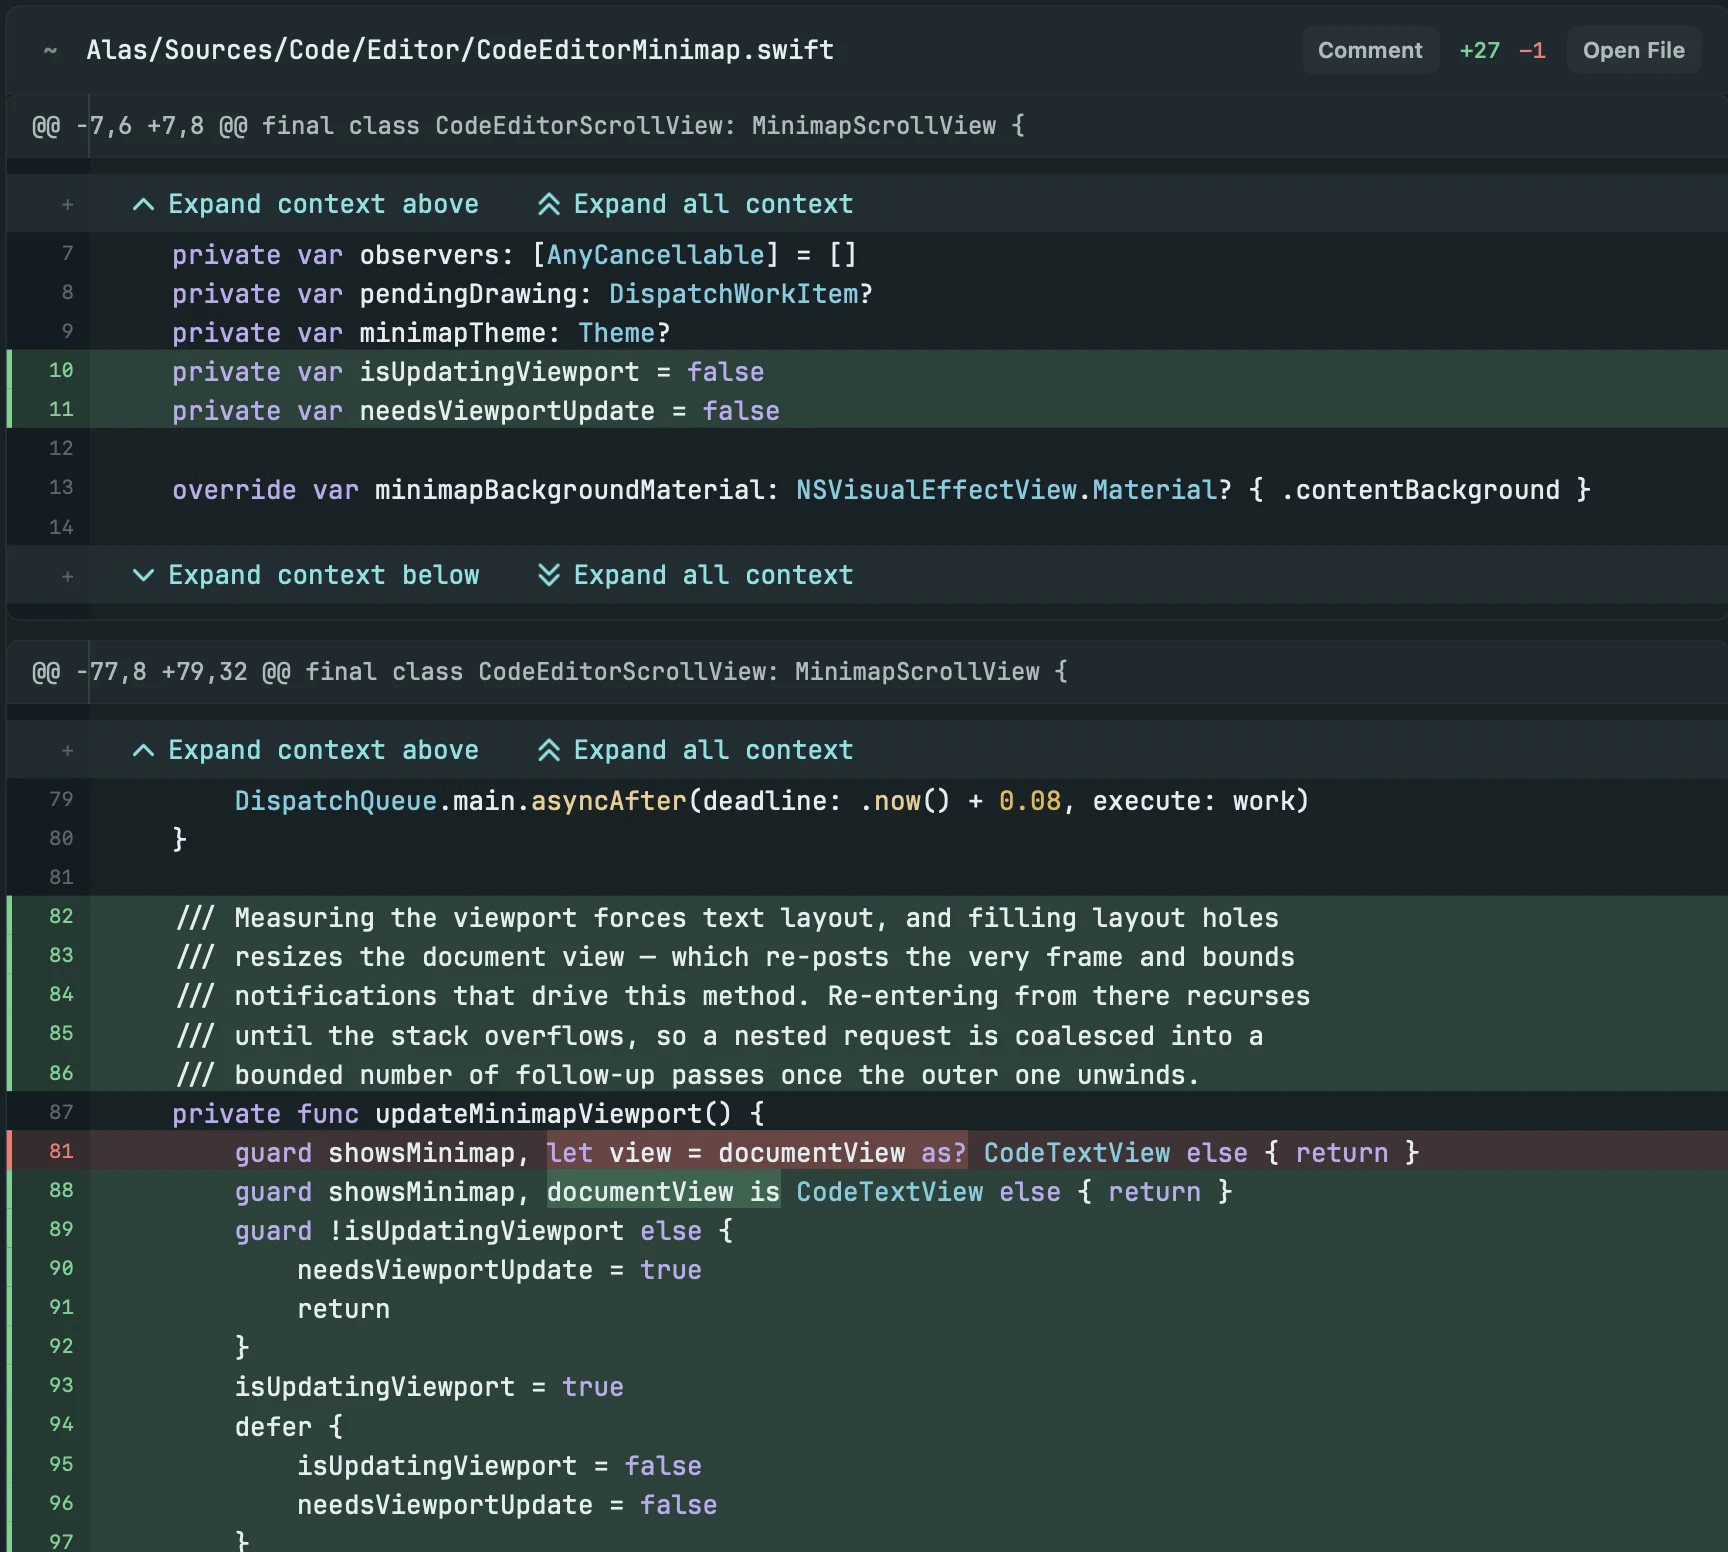The width and height of the screenshot is (1728, 1552).
Task: Click 'guard !isUpdatingViewport else' line
Action: coord(484,1231)
